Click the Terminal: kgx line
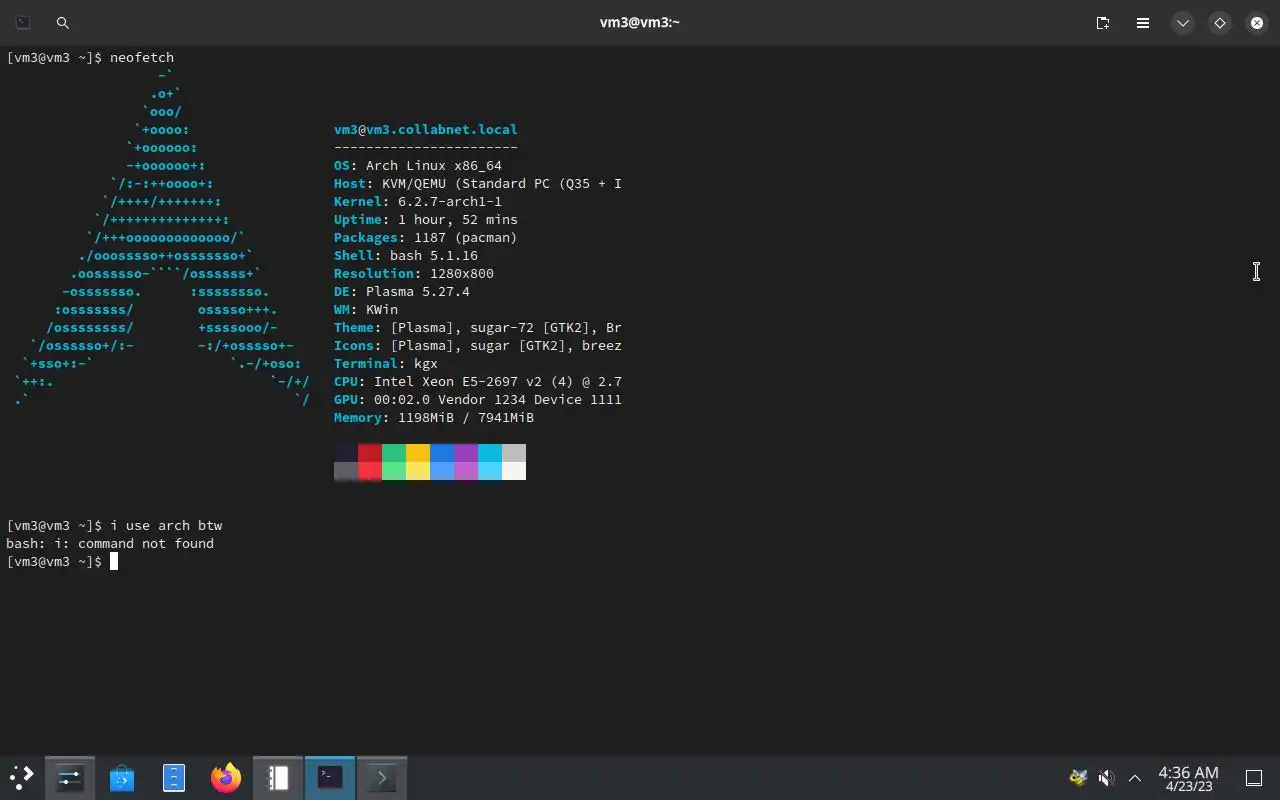This screenshot has width=1280, height=800. (386, 363)
